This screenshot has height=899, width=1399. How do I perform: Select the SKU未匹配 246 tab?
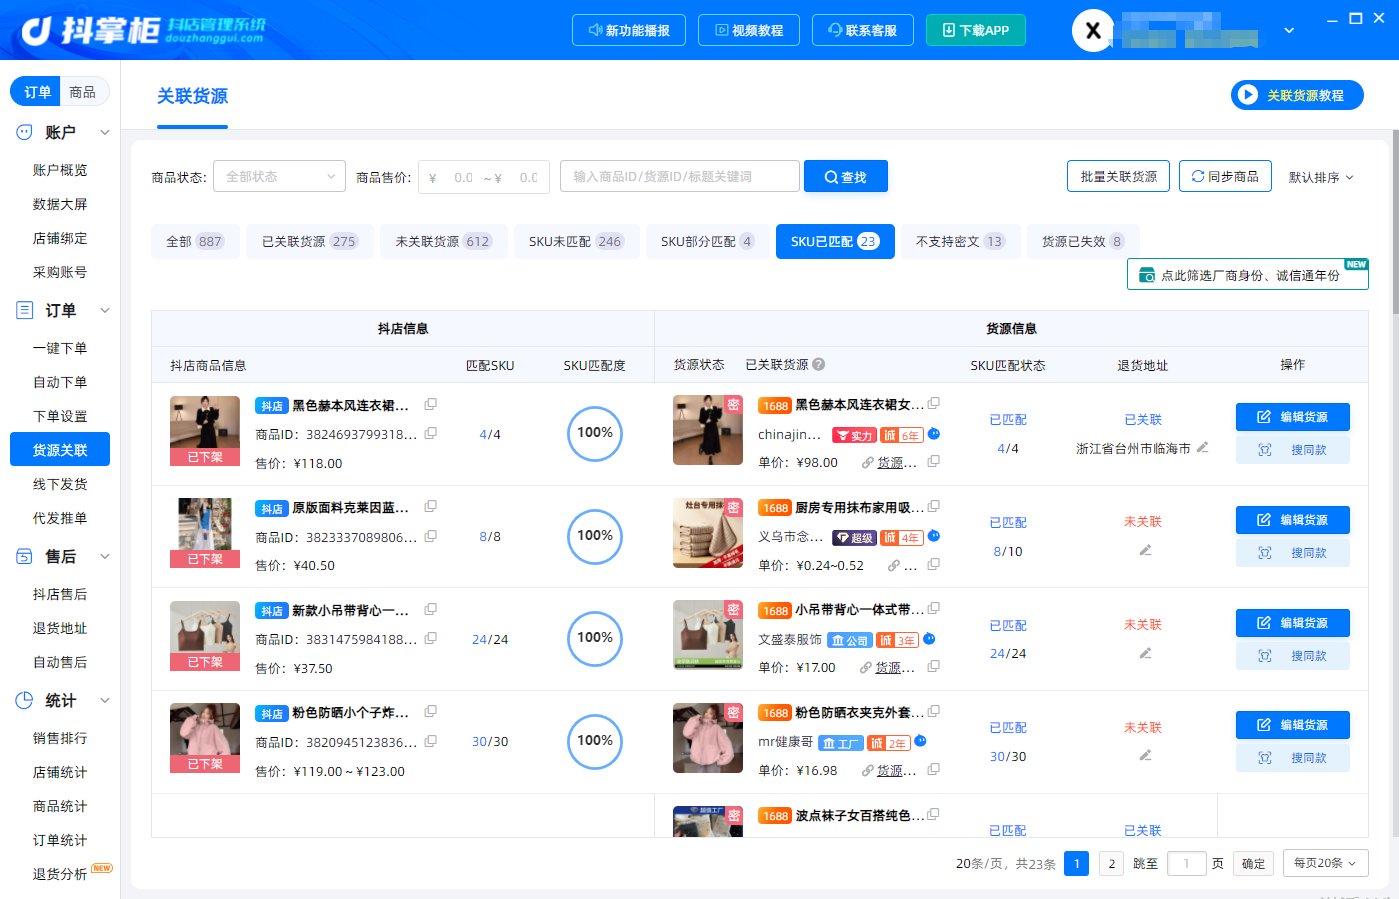point(575,241)
